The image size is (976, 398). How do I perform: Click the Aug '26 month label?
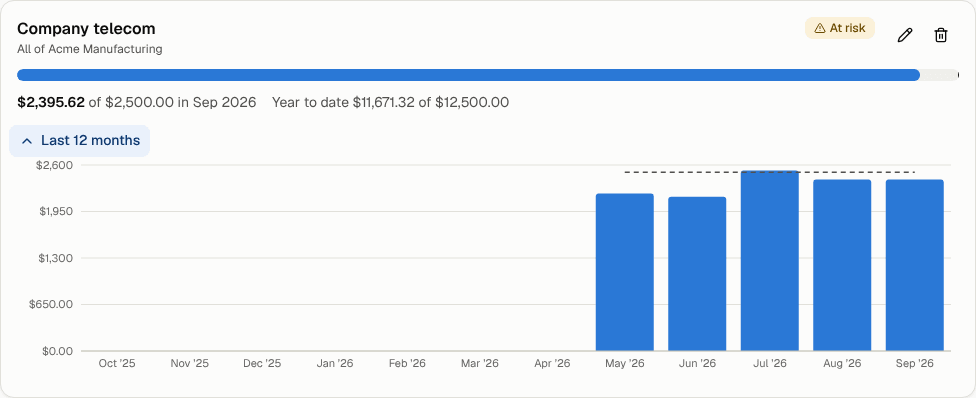point(842,364)
